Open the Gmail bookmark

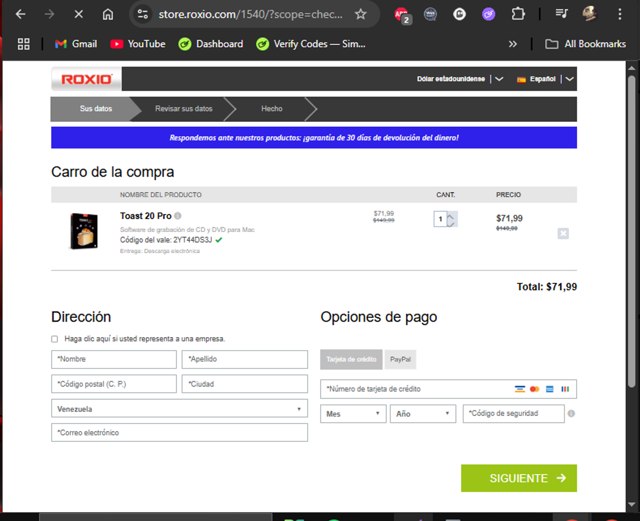76,44
